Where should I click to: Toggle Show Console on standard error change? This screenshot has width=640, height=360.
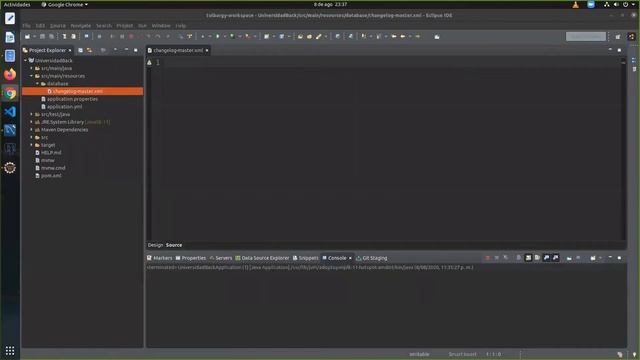556,258
